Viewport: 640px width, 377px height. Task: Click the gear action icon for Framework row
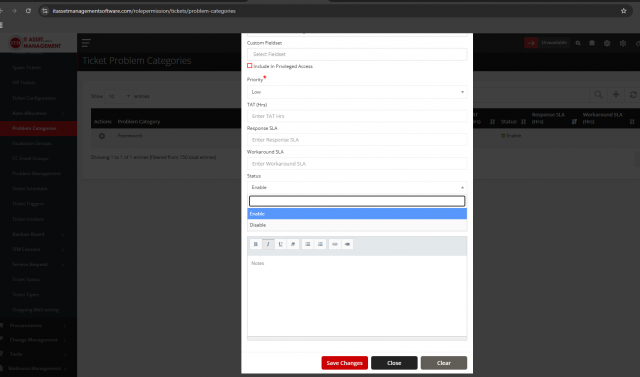coord(102,136)
